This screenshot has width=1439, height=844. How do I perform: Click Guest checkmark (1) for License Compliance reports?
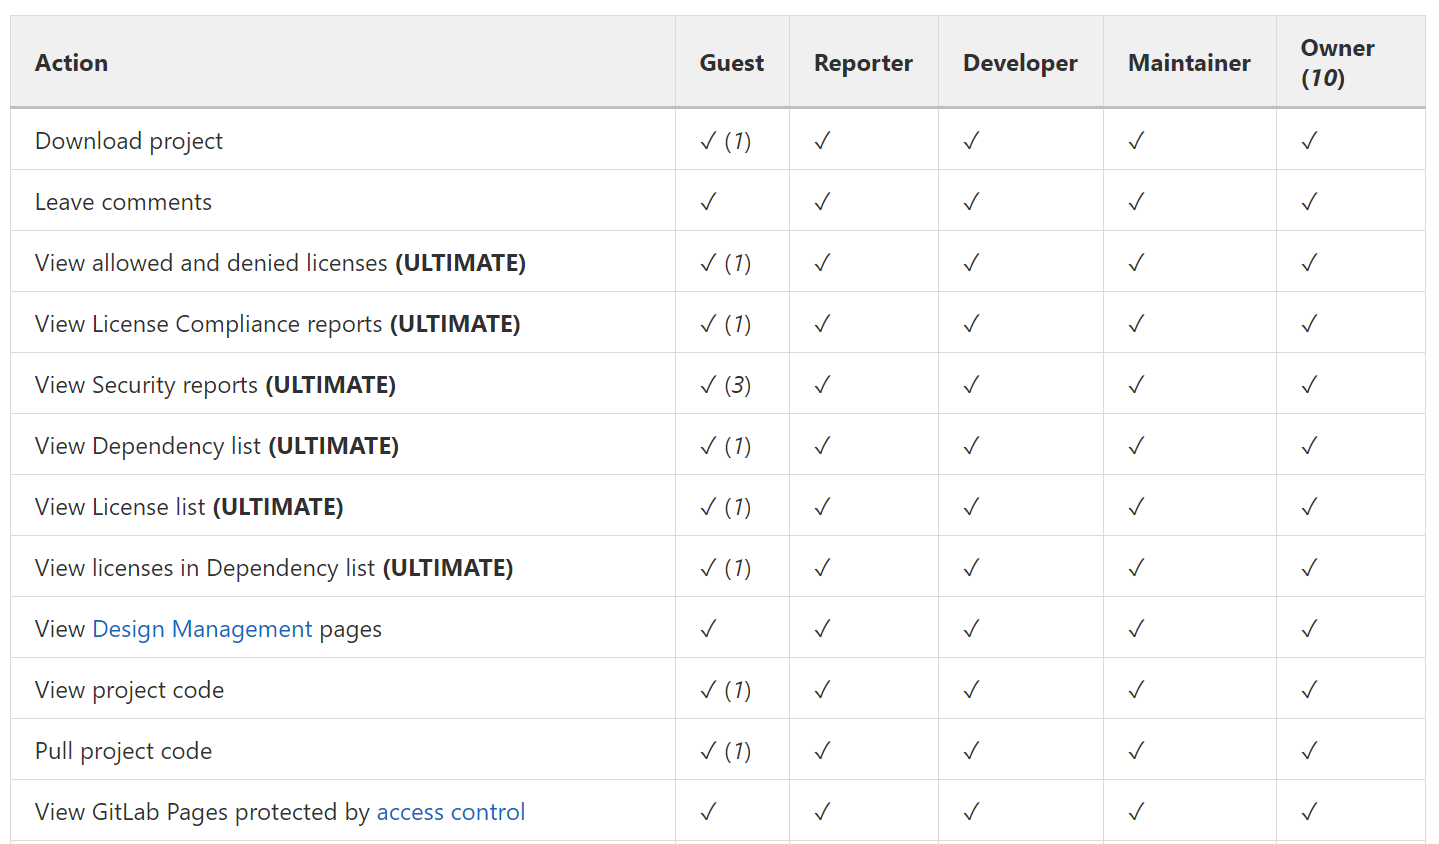(x=725, y=324)
